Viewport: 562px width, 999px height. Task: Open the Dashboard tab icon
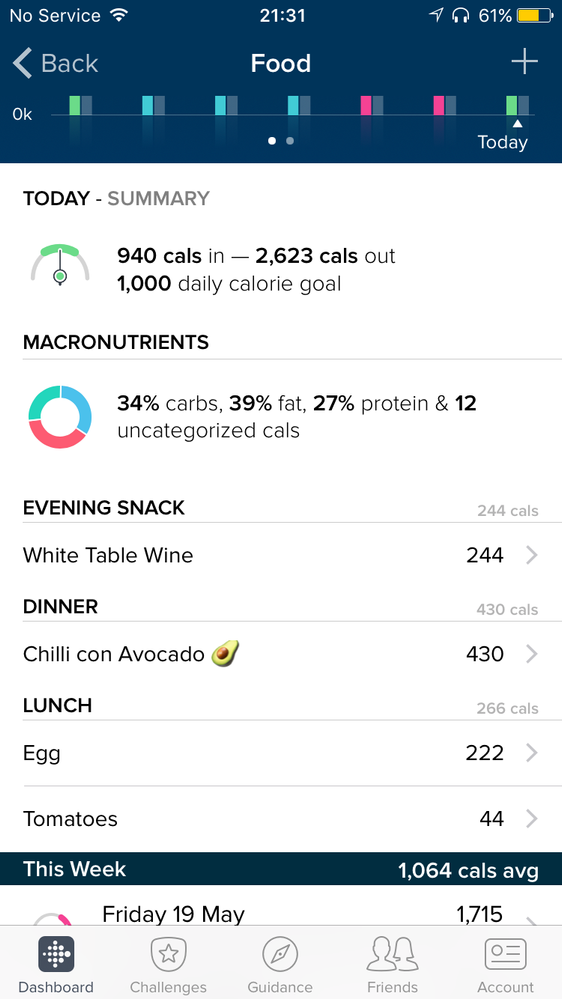click(56, 953)
